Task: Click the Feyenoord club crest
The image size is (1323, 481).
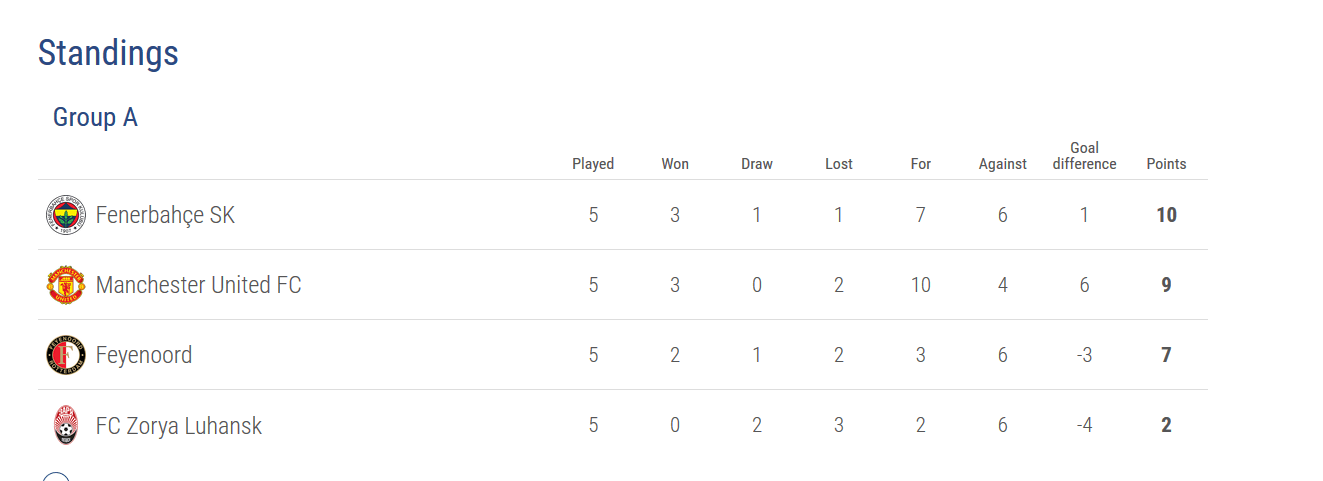Action: (66, 355)
